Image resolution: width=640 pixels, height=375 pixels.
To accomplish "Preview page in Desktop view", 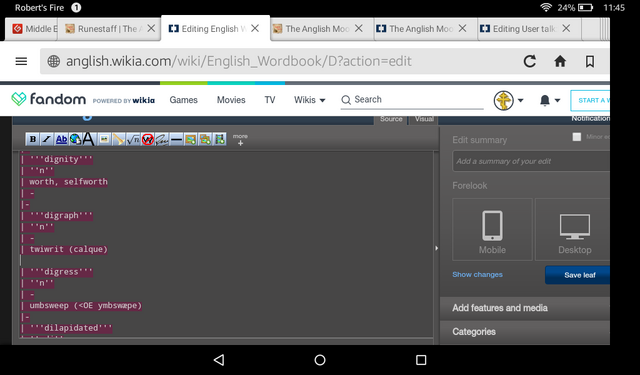I will 573,230.
